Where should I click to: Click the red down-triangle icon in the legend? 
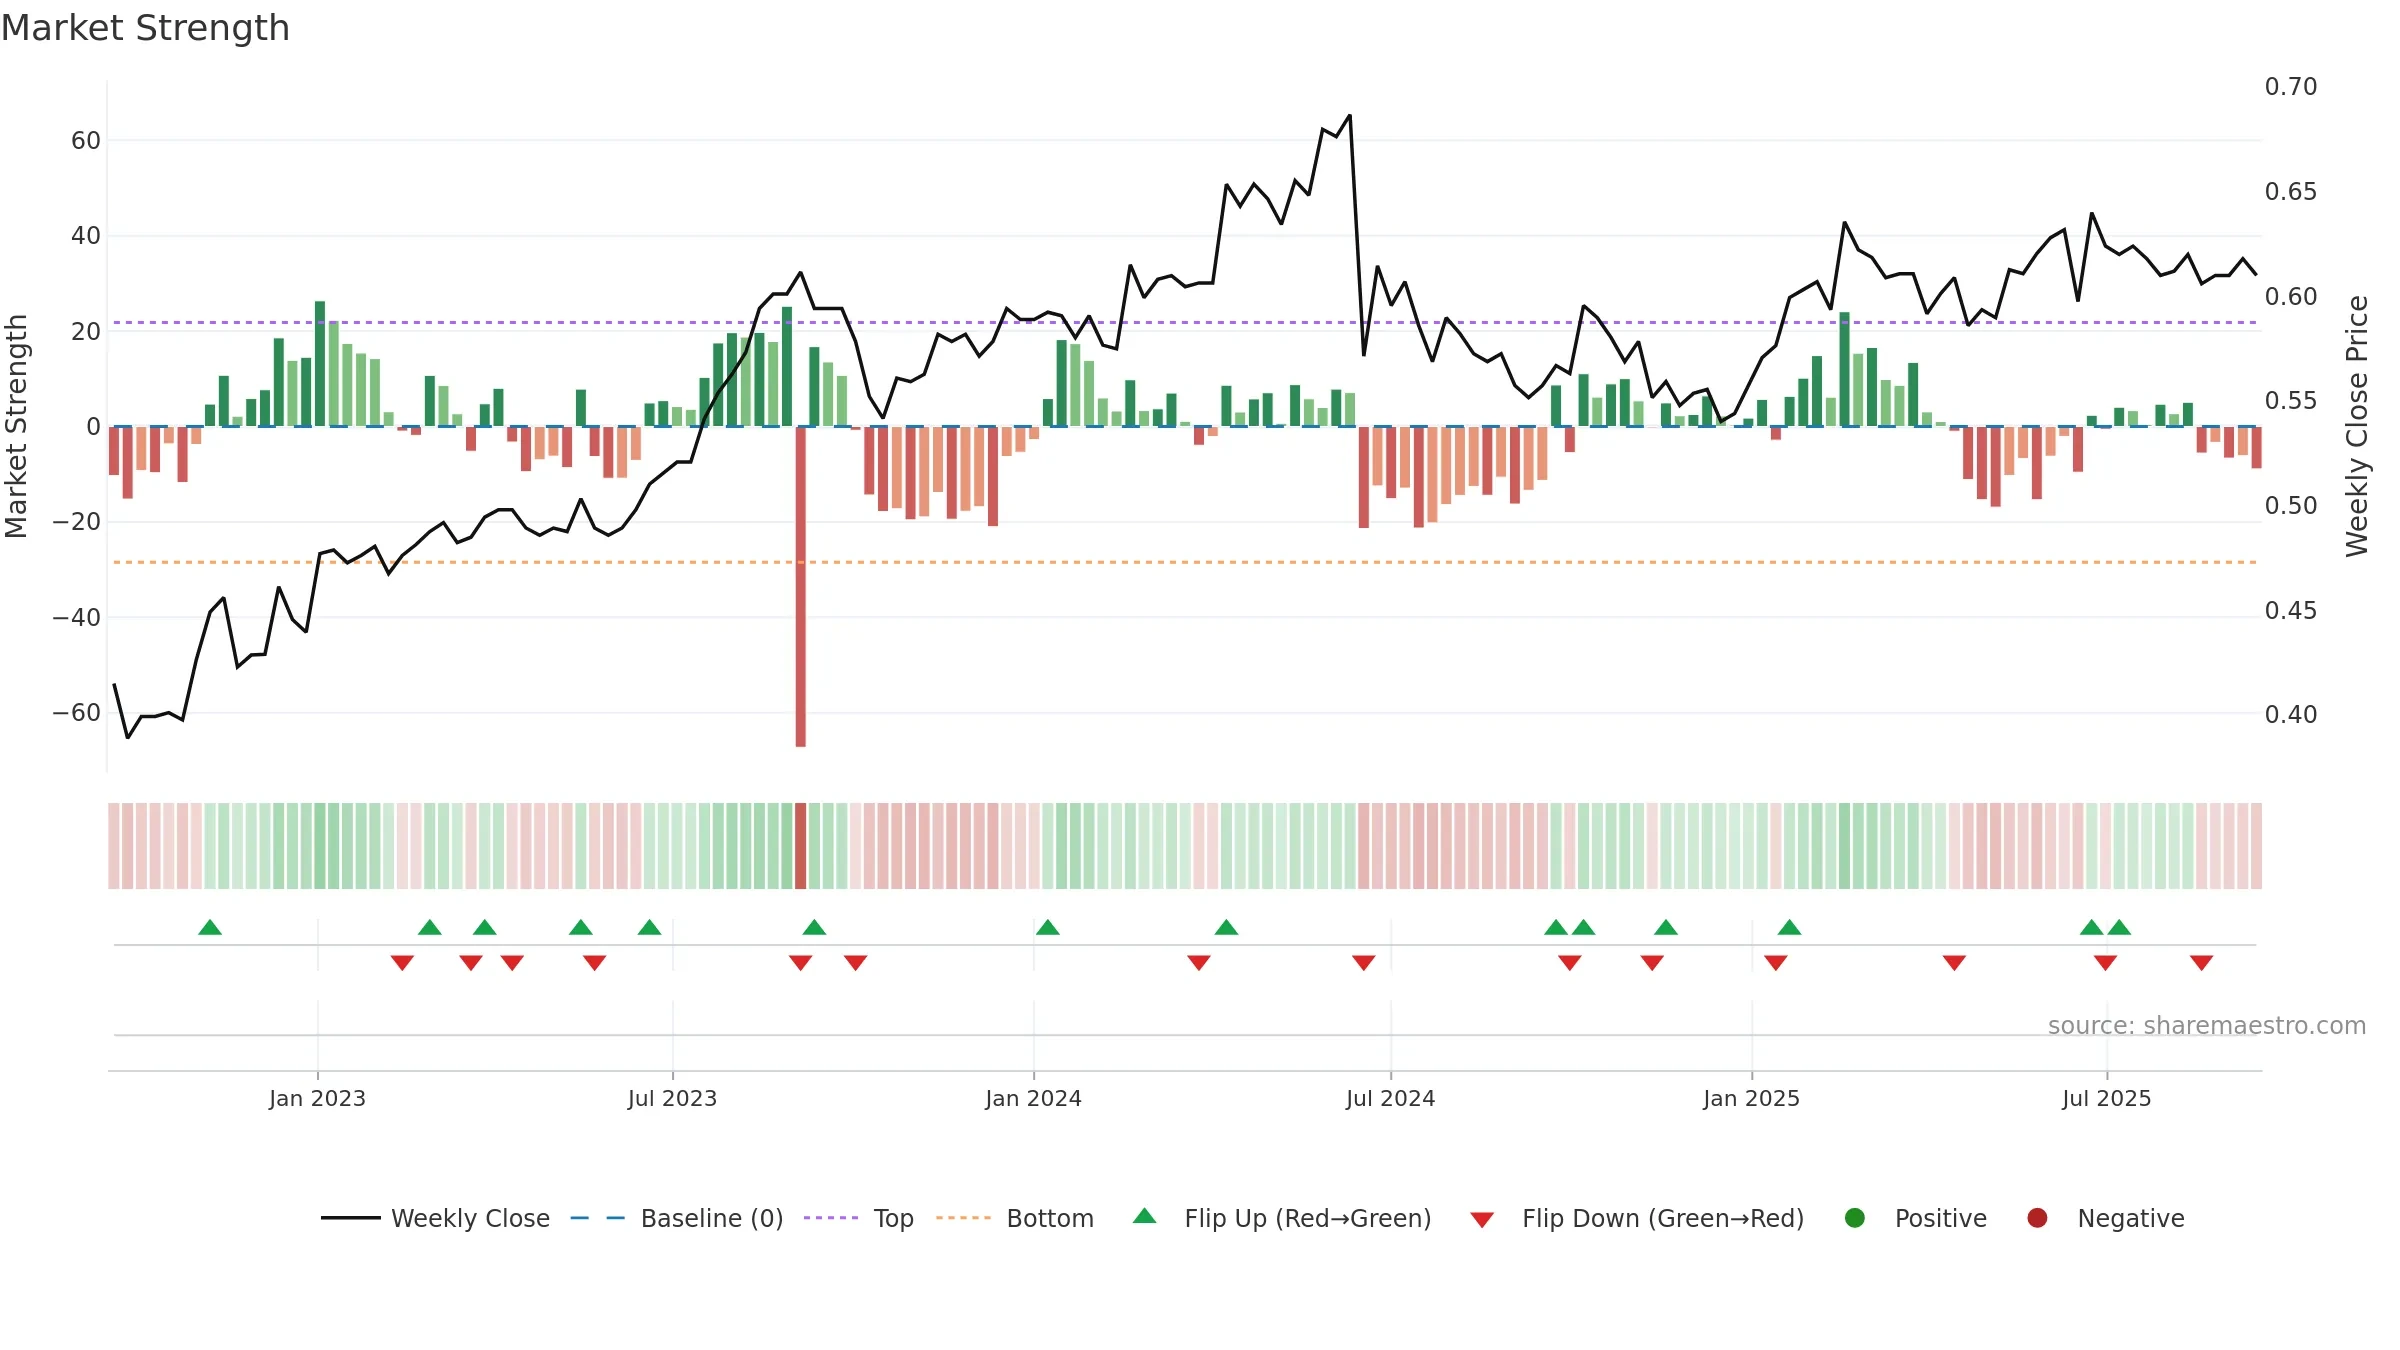pos(1482,1219)
